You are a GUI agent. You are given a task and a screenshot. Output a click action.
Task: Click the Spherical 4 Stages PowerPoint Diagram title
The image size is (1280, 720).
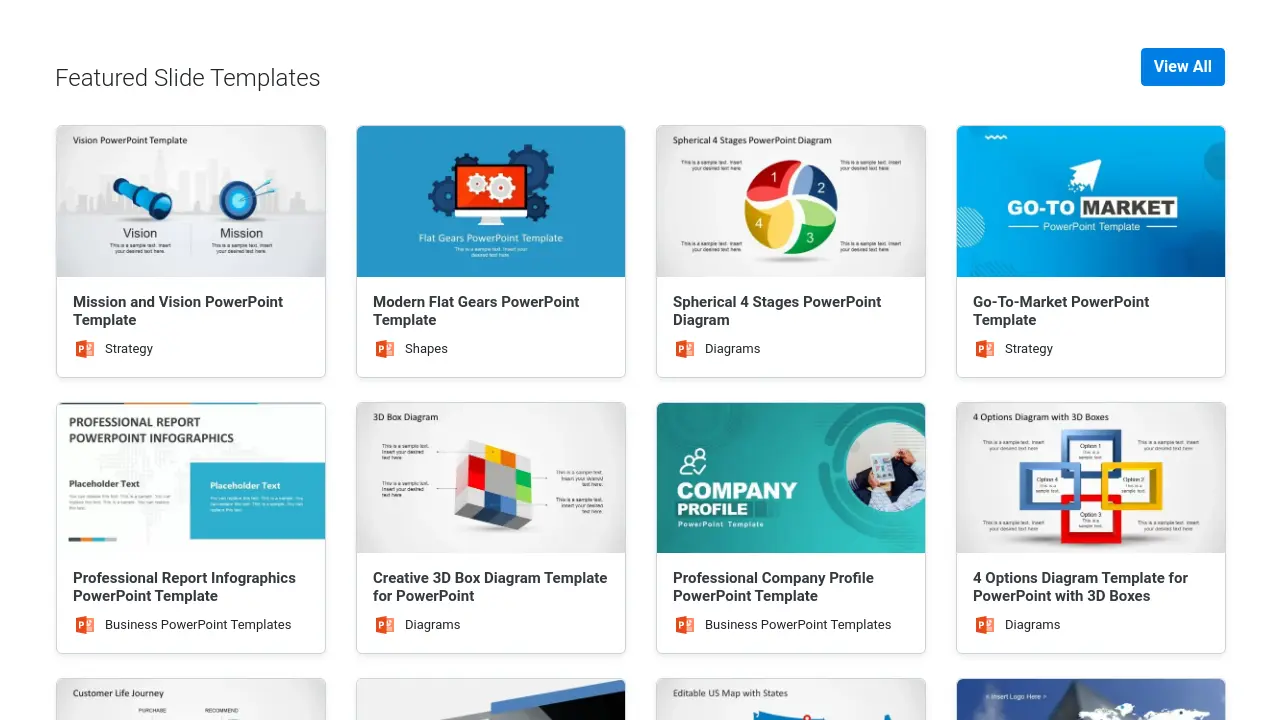click(x=777, y=311)
